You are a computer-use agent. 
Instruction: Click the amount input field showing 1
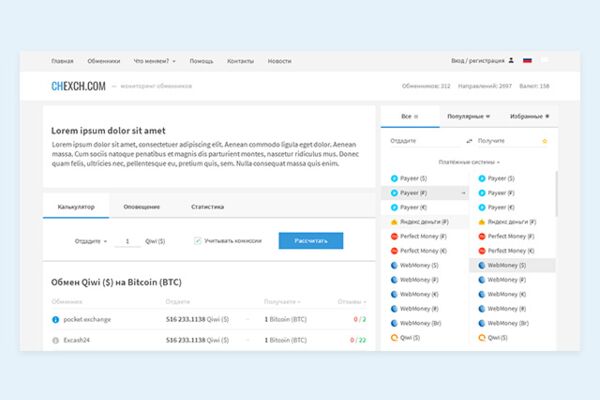[x=127, y=241]
